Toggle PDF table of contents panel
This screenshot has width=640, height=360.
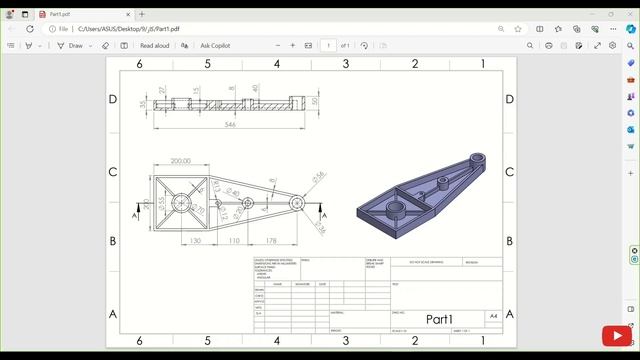(11, 46)
